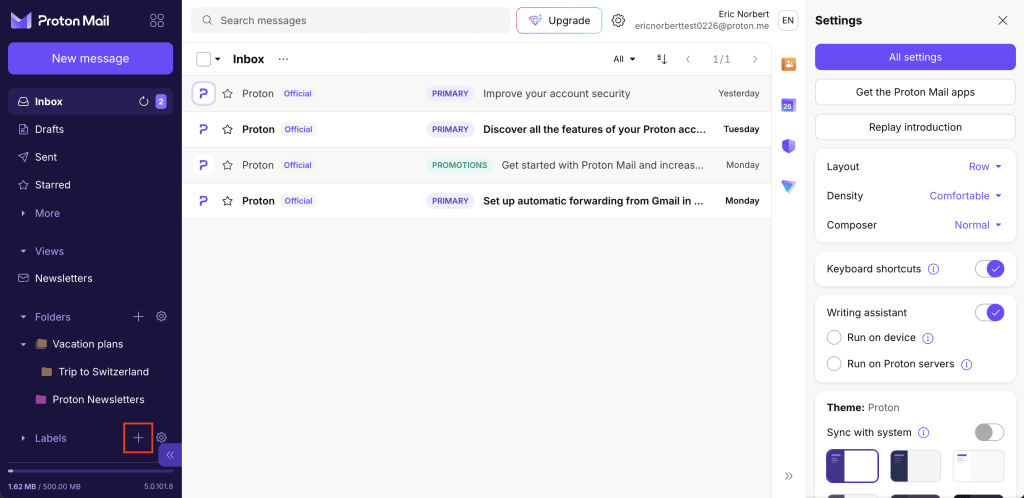Go to previous page arrow
This screenshot has height=498, width=1024.
(x=688, y=59)
